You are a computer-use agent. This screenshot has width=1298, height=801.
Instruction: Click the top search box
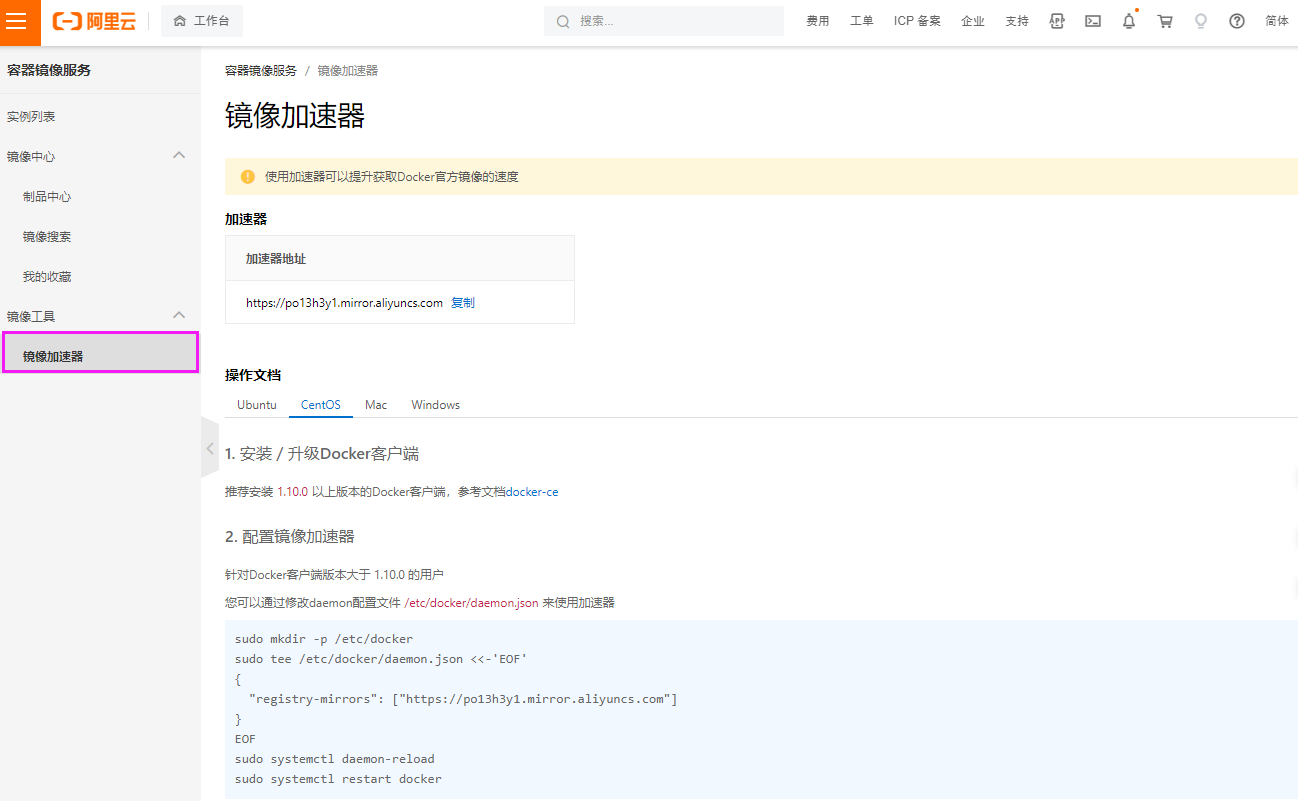664,21
